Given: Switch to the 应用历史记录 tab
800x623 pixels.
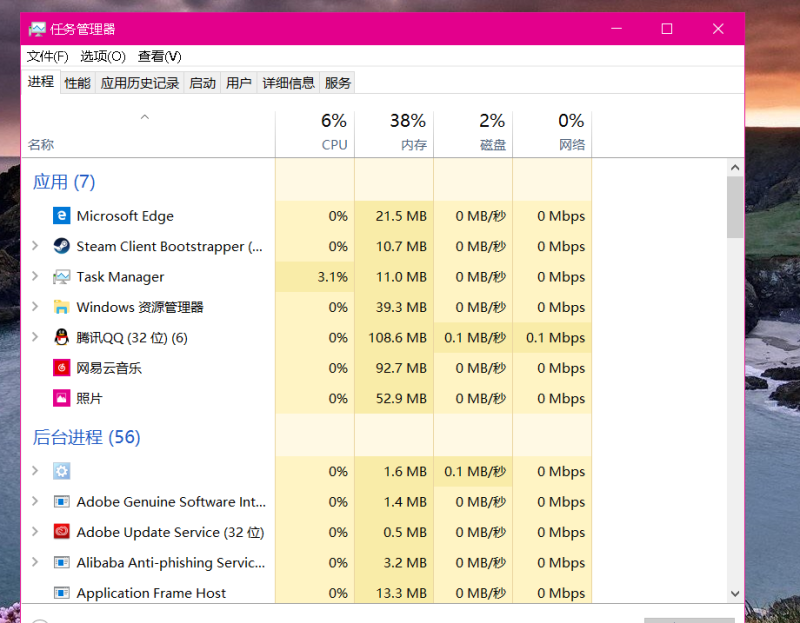Looking at the screenshot, I should (x=140, y=83).
